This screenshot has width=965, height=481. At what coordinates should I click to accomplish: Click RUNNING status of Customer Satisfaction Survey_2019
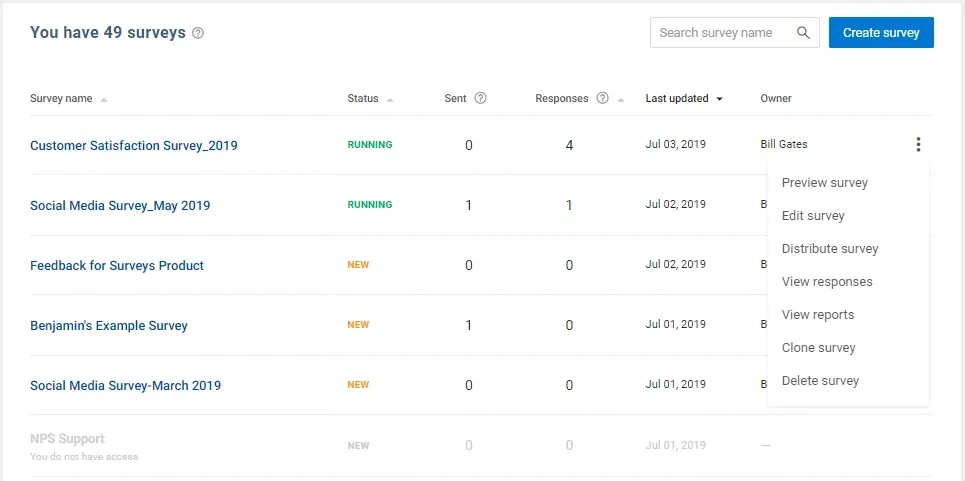click(370, 145)
